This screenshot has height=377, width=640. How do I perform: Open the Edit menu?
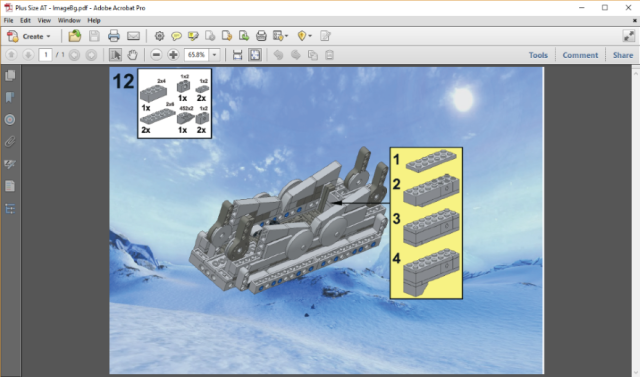point(25,20)
